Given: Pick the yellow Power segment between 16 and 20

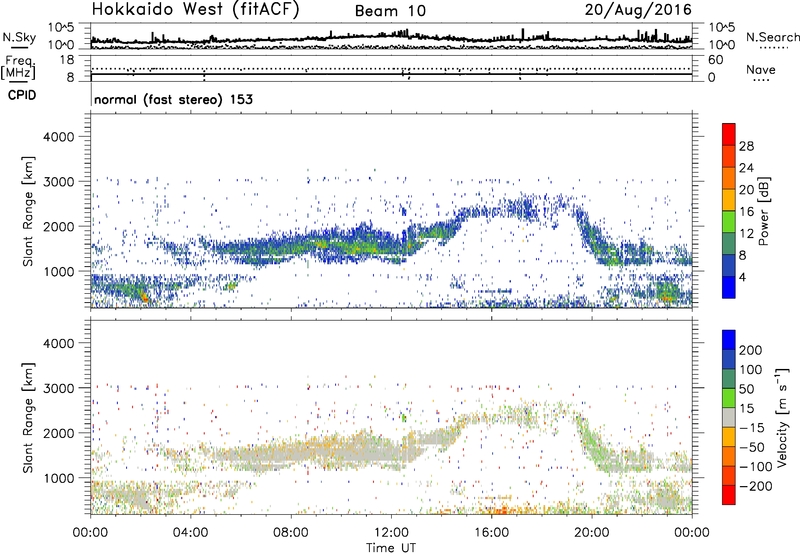Looking at the screenshot, I should (x=729, y=199).
